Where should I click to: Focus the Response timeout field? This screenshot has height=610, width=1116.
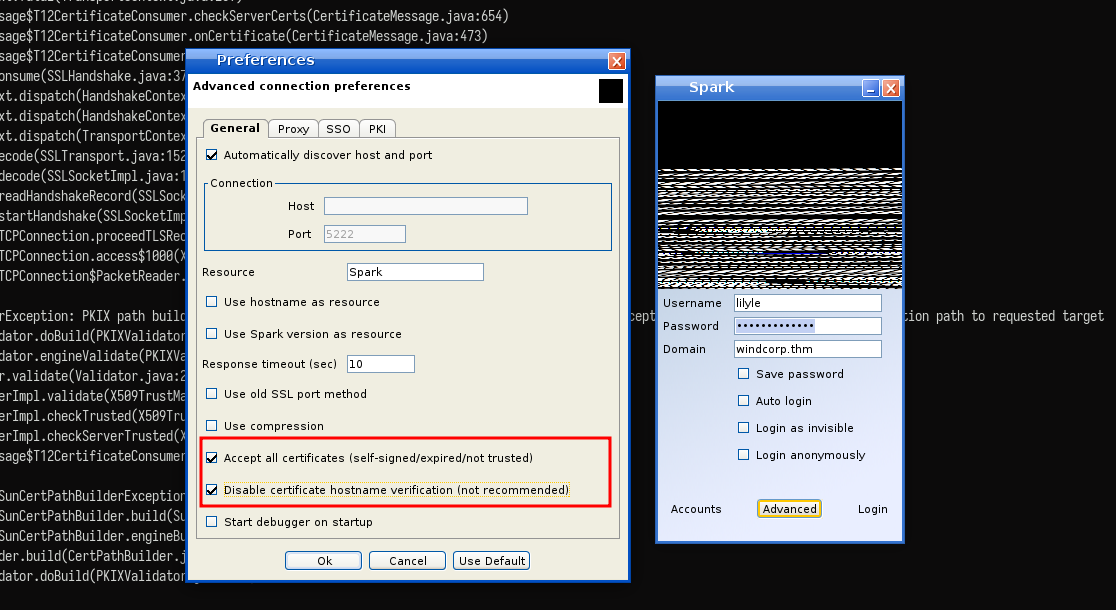pos(381,364)
